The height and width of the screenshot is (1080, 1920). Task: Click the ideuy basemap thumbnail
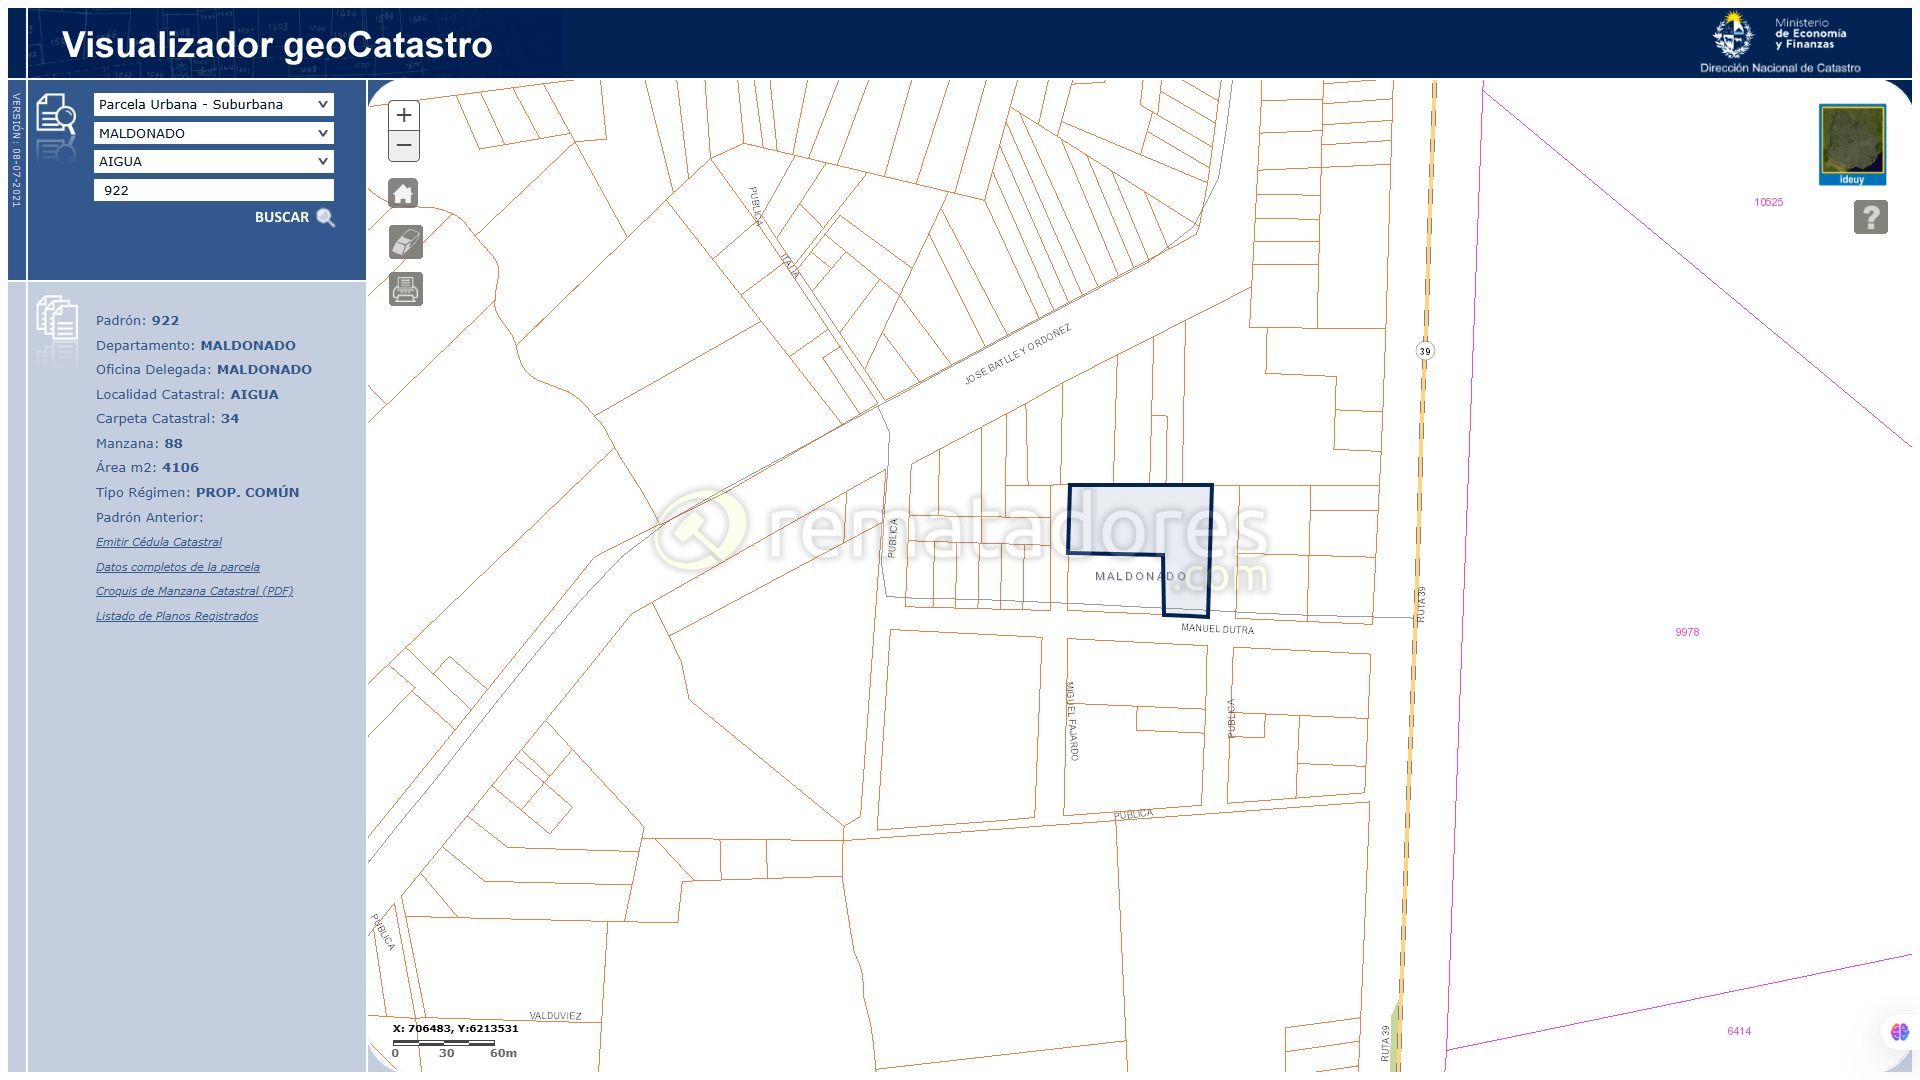click(x=1852, y=145)
